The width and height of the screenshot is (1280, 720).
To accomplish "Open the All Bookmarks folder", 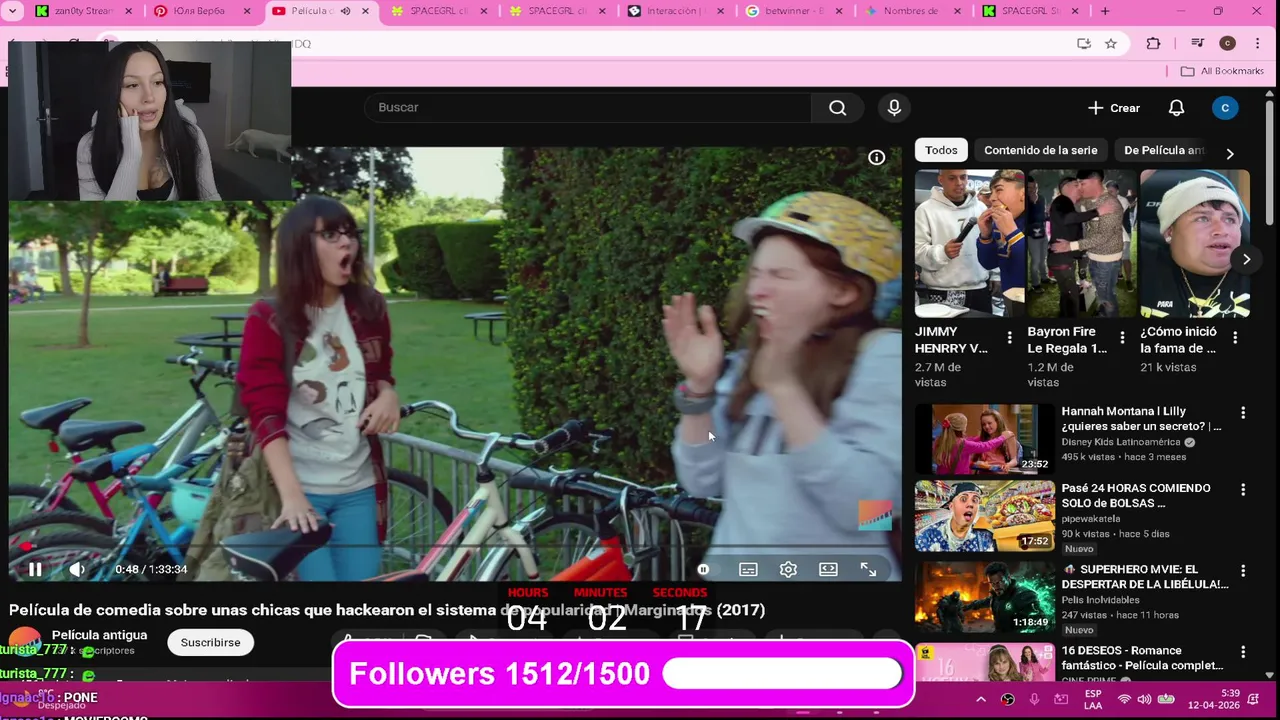I will coord(1222,71).
